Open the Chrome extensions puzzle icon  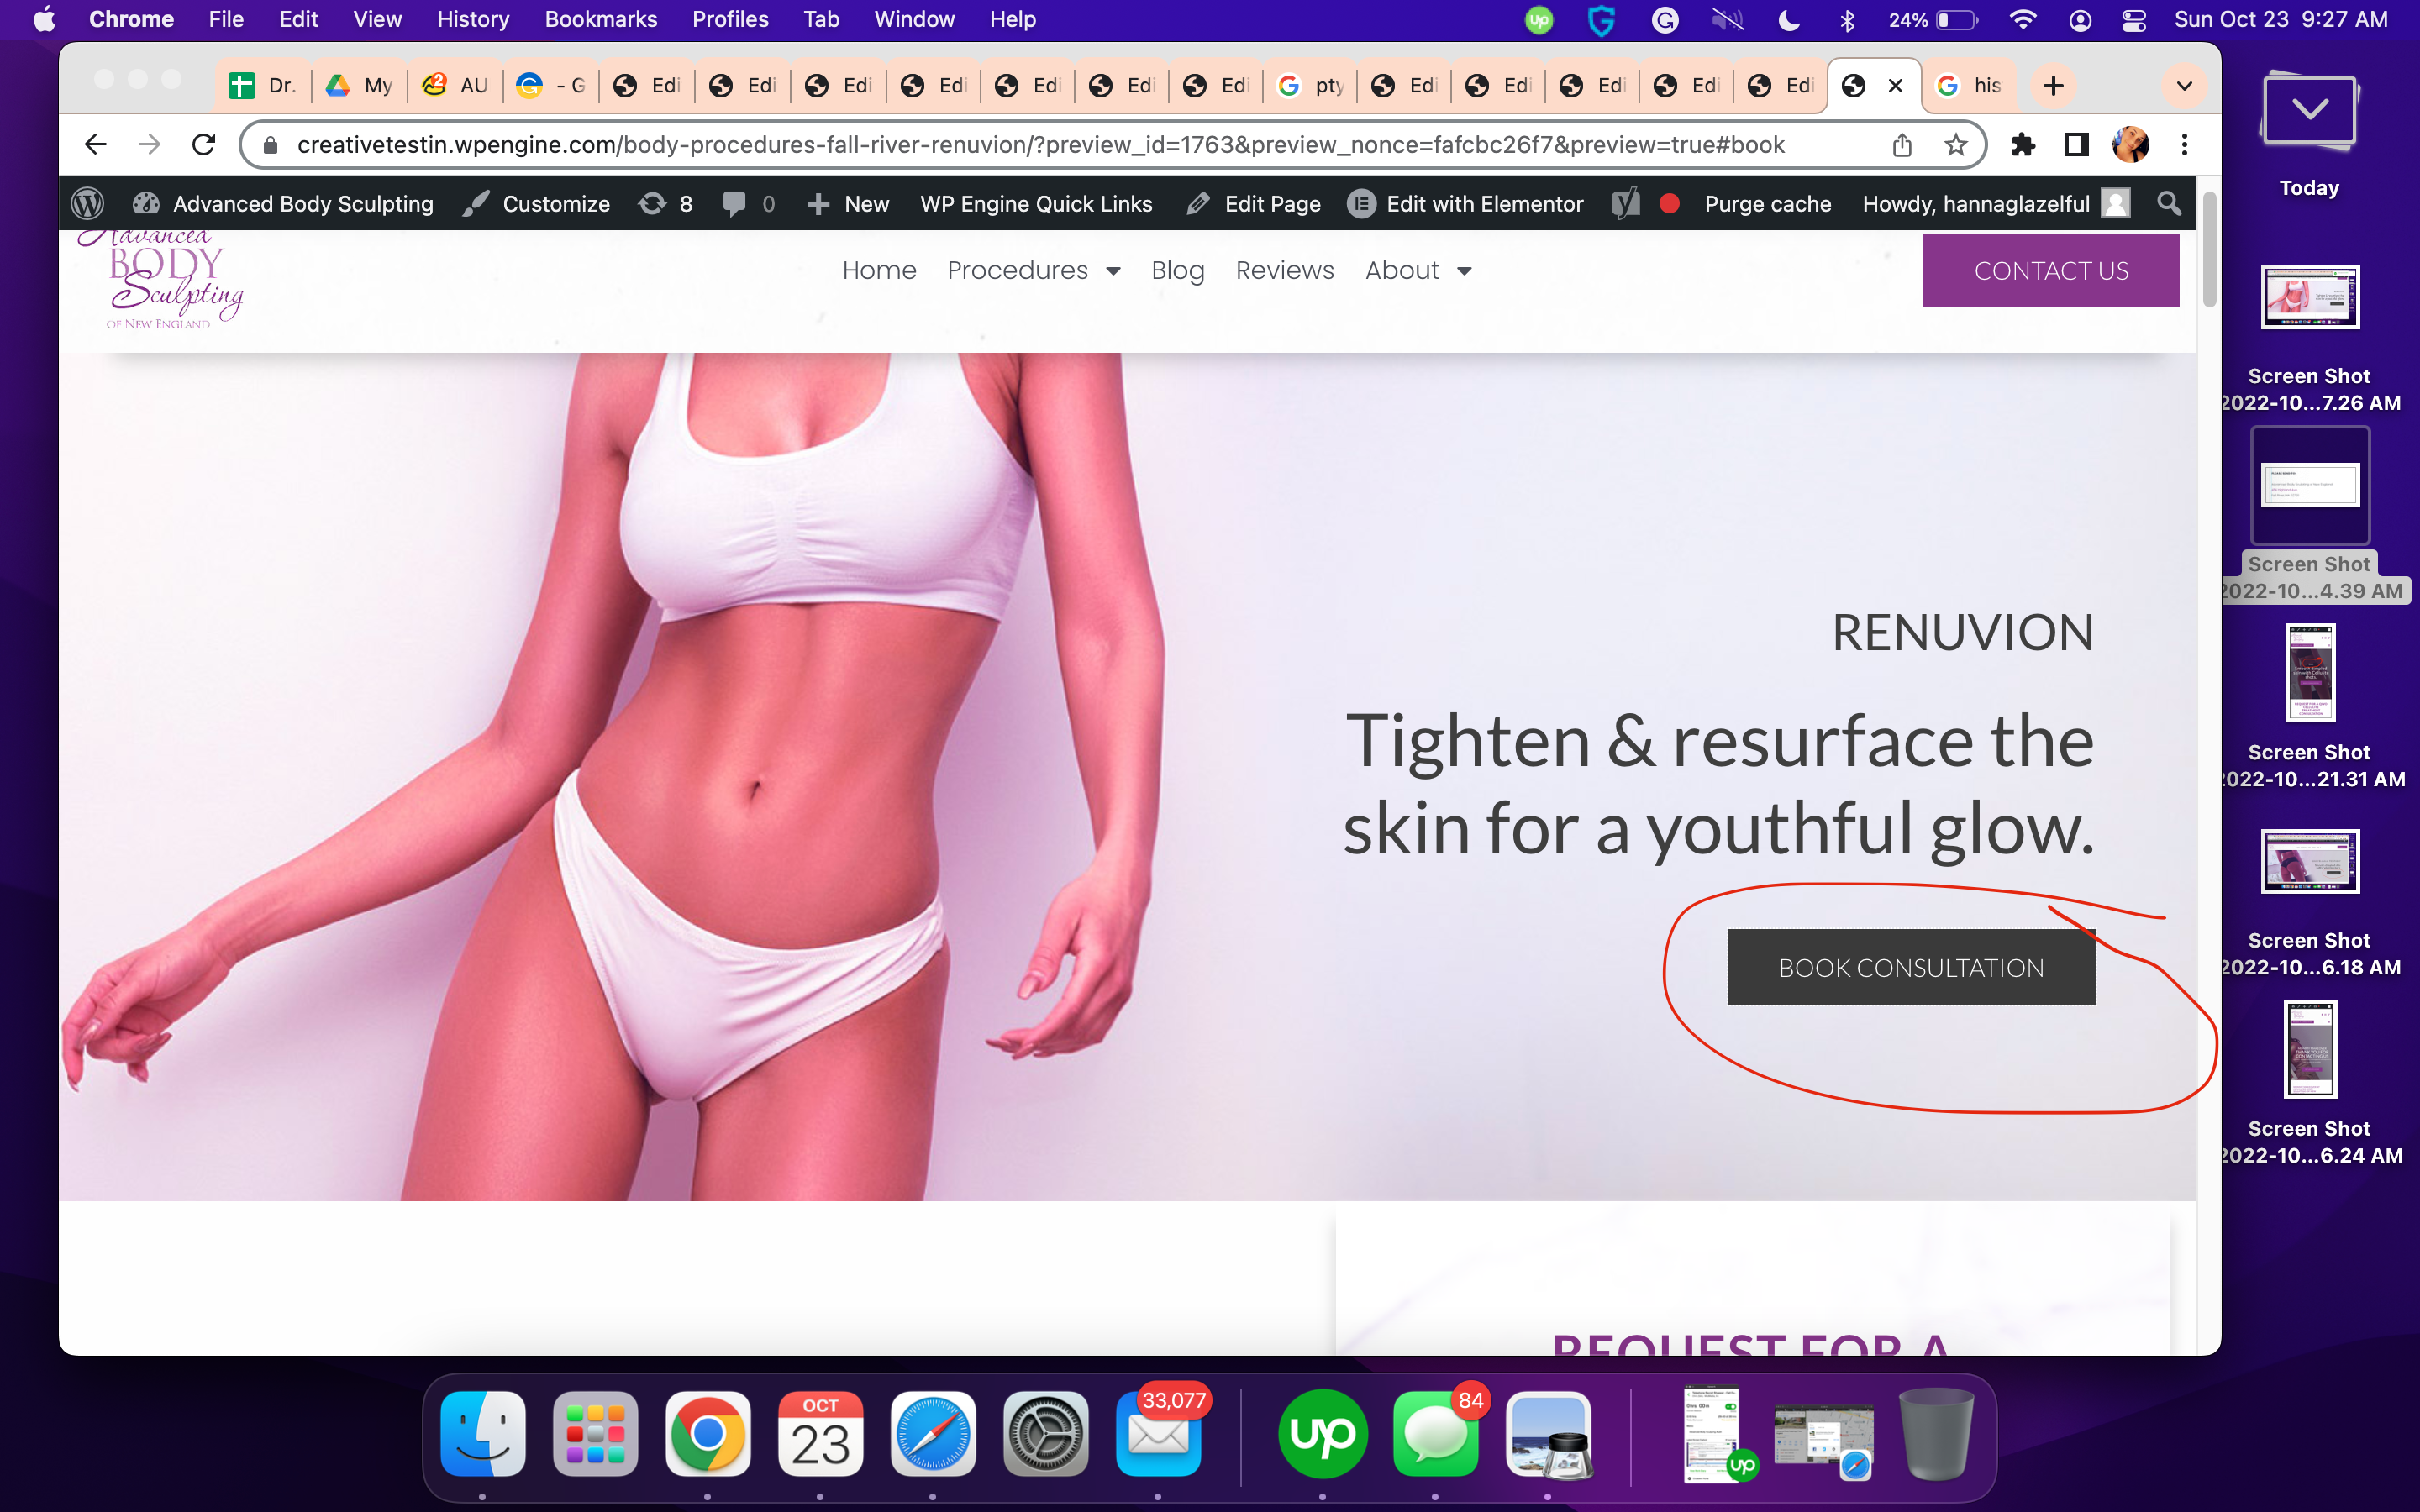pos(2023,145)
